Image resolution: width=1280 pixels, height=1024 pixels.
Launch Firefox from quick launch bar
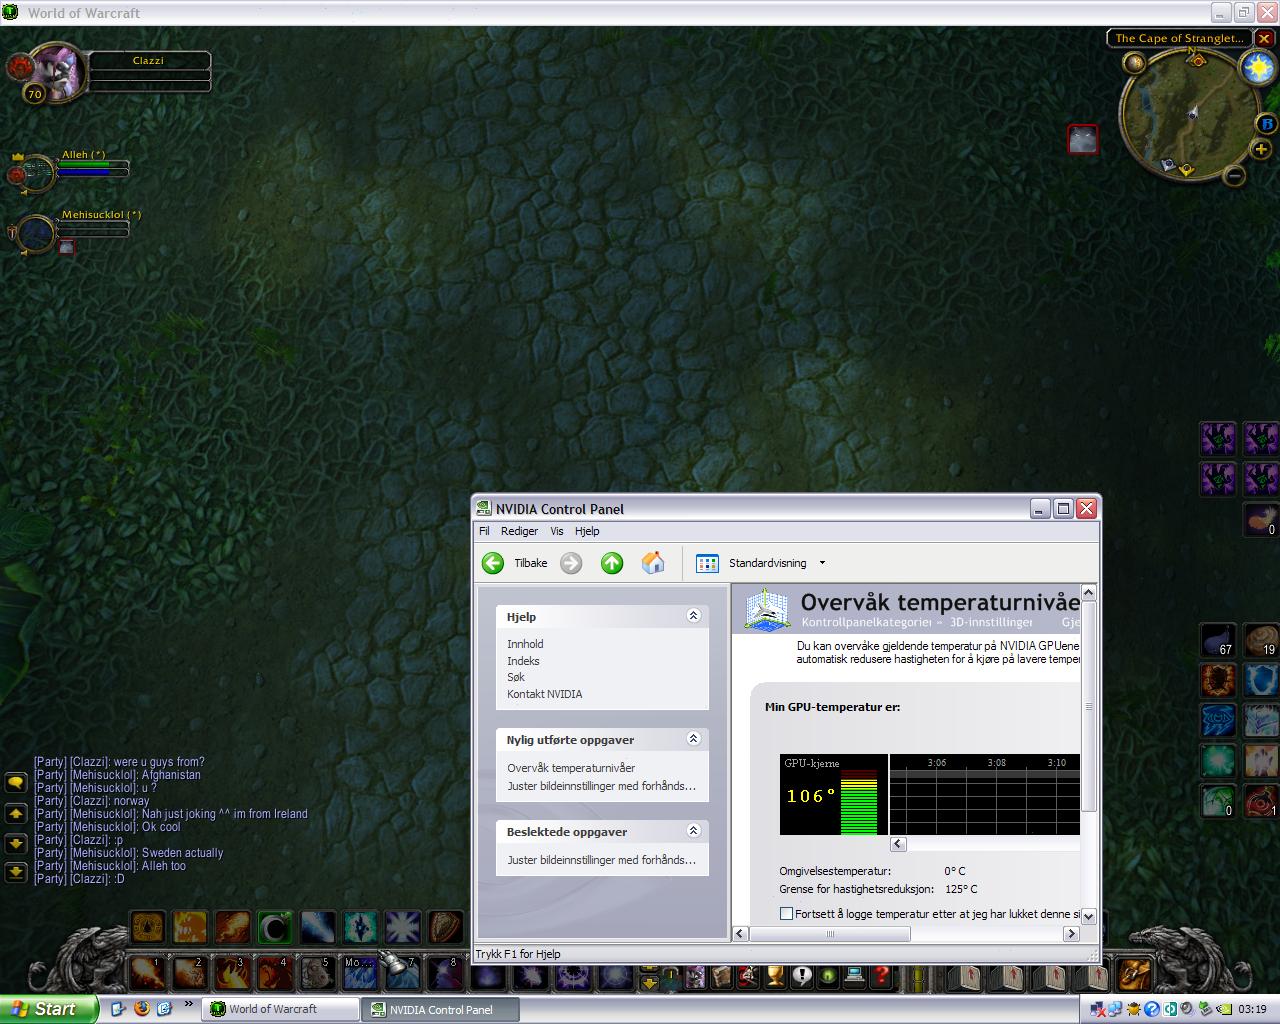(x=141, y=1009)
